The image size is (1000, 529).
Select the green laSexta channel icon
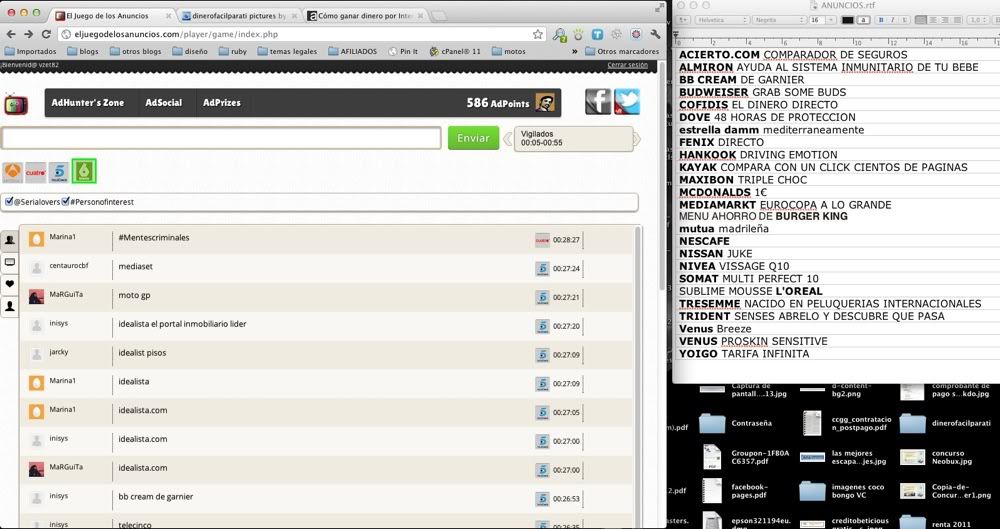pyautogui.click(x=84, y=172)
